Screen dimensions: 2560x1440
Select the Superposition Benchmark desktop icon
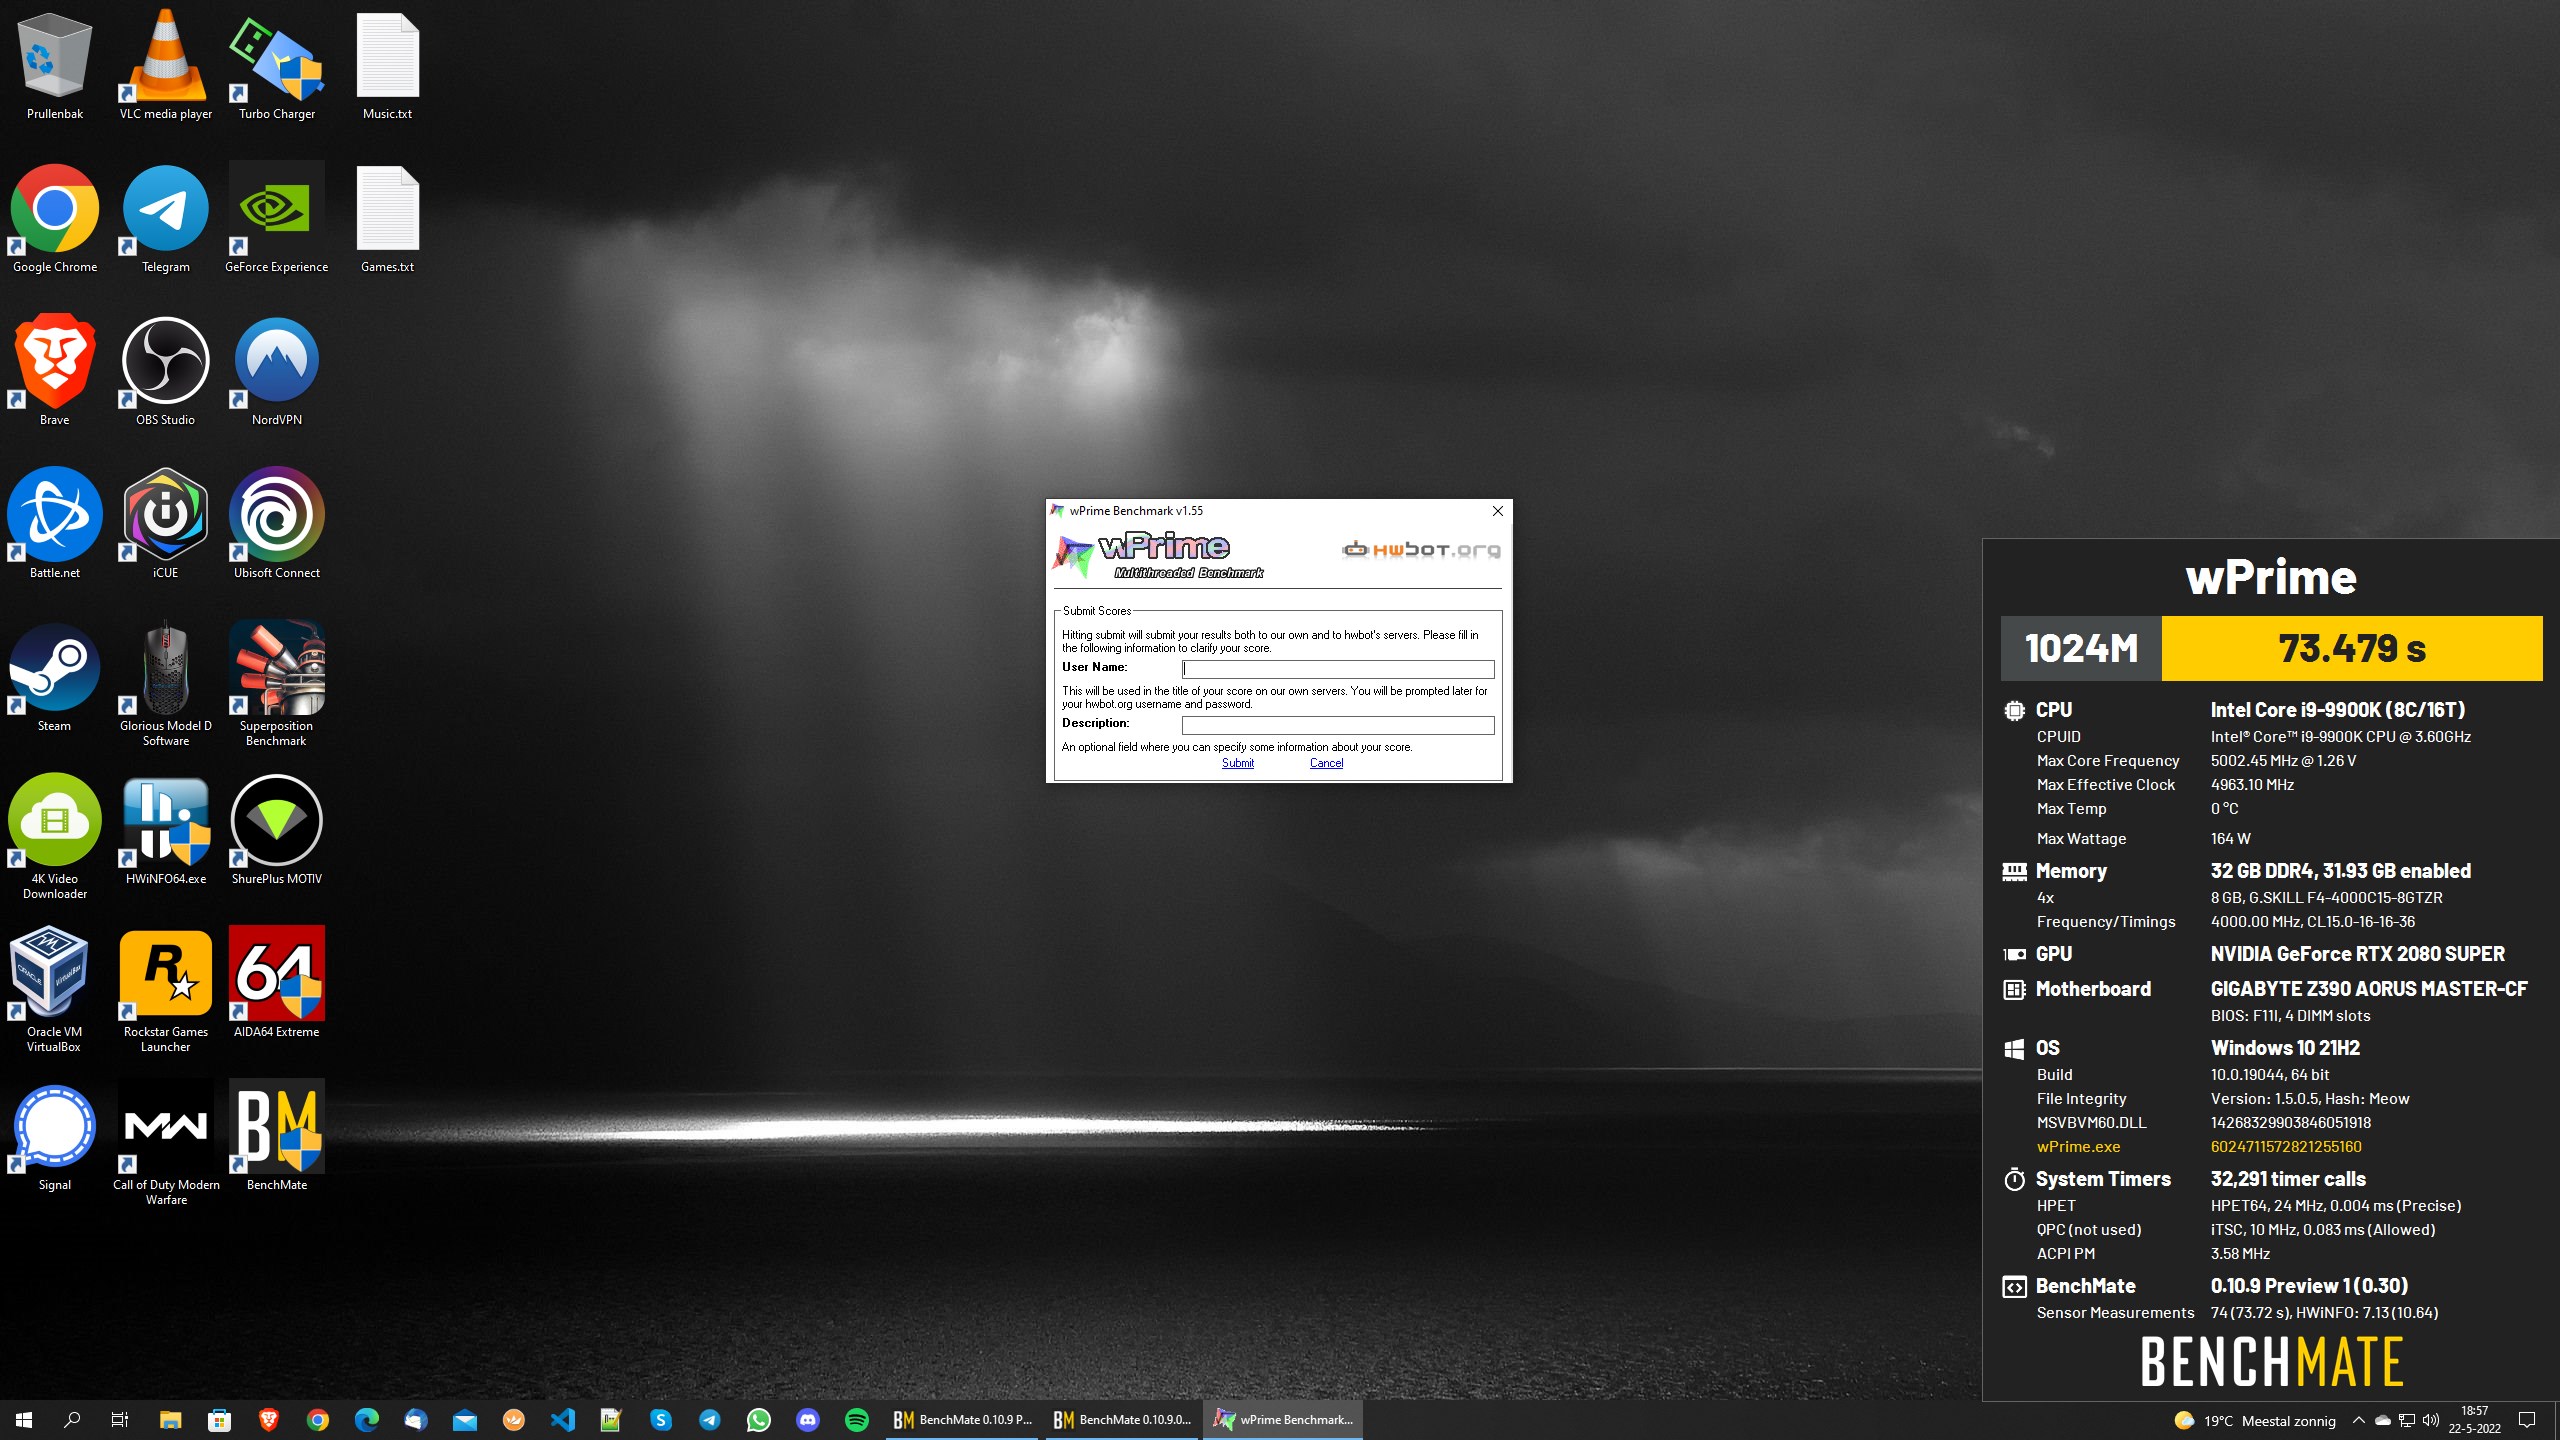(277, 685)
